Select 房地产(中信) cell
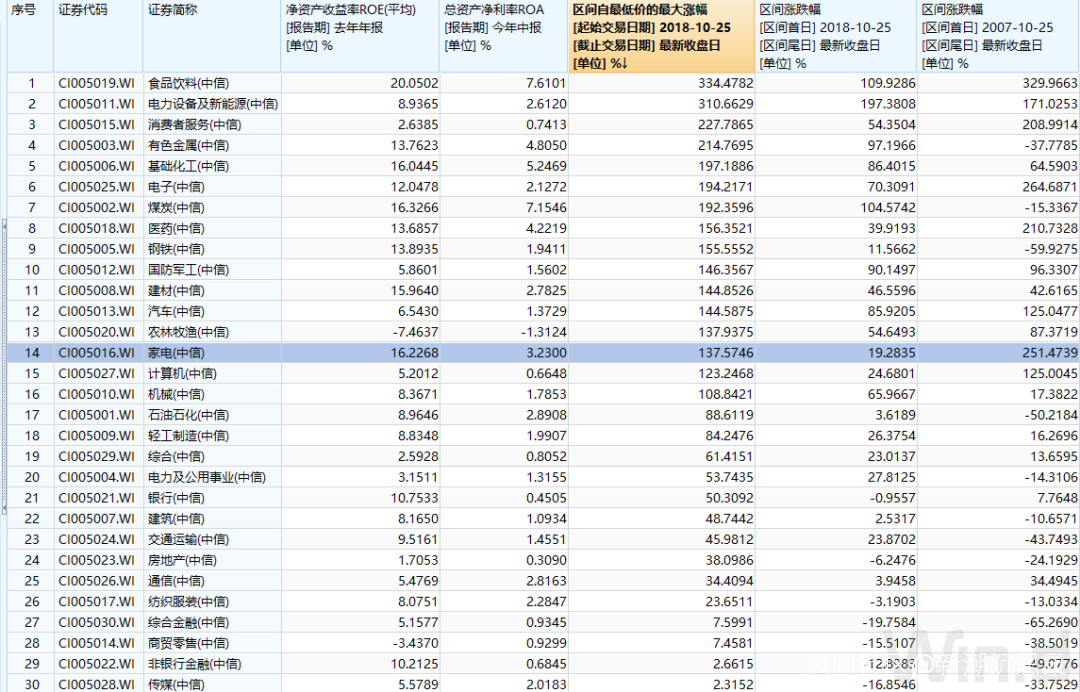Screen dimensions: 1080x692 coord(182,560)
